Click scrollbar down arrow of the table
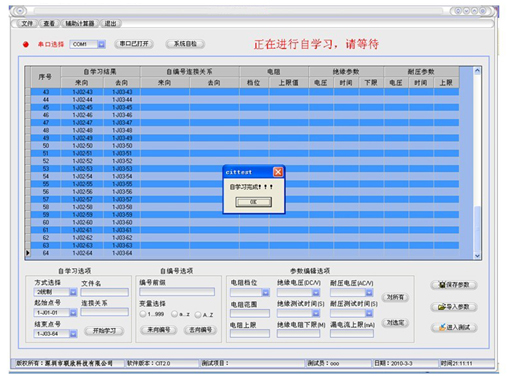This screenshot has width=512, height=380. tap(477, 256)
